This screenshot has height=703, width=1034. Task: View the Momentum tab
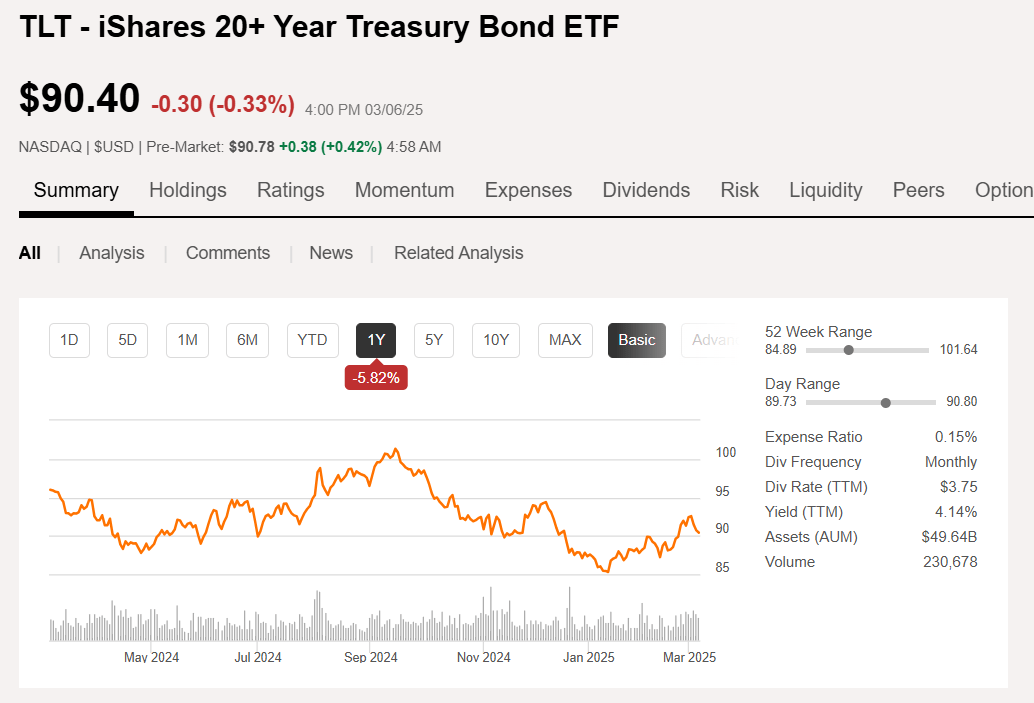pyautogui.click(x=404, y=189)
